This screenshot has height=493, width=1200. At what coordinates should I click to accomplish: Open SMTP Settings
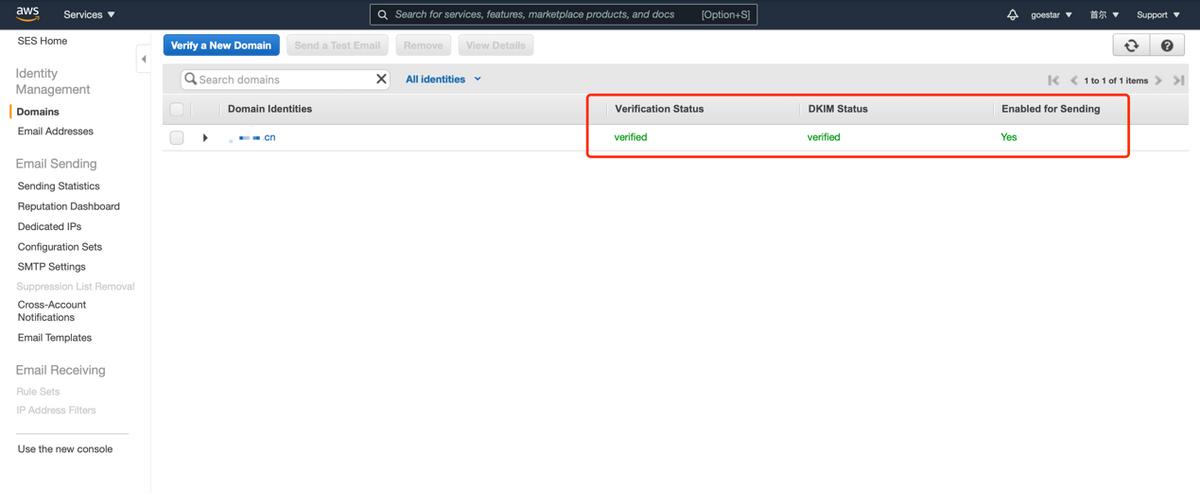click(x=51, y=266)
